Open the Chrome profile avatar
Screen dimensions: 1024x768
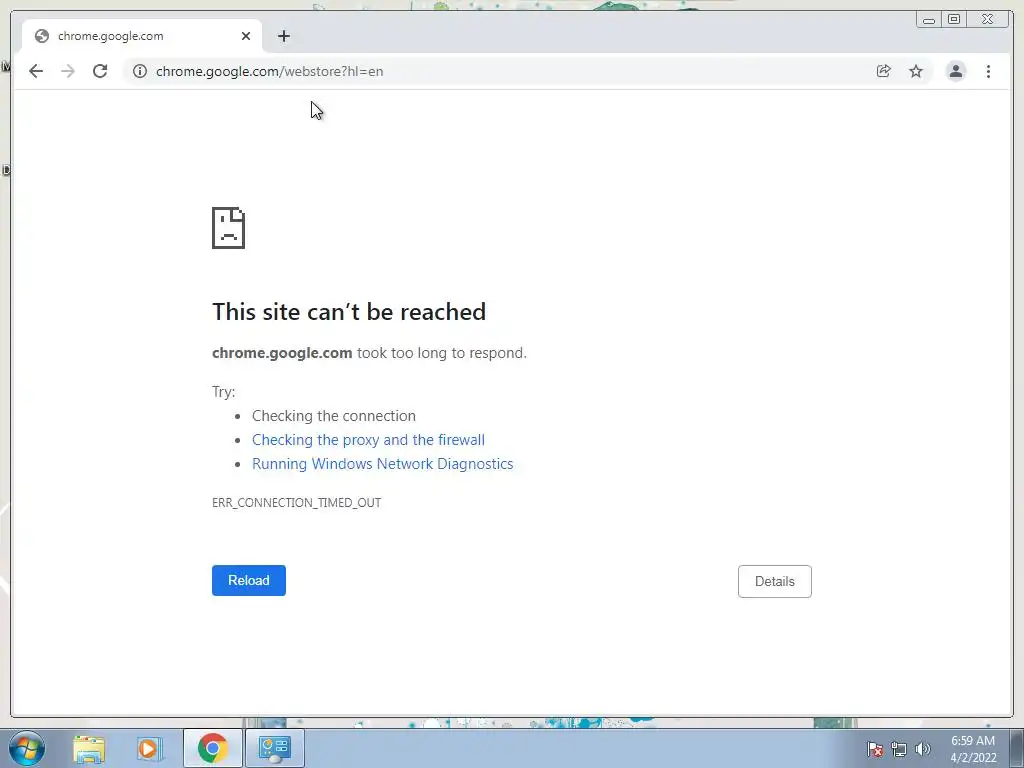pyautogui.click(x=955, y=71)
